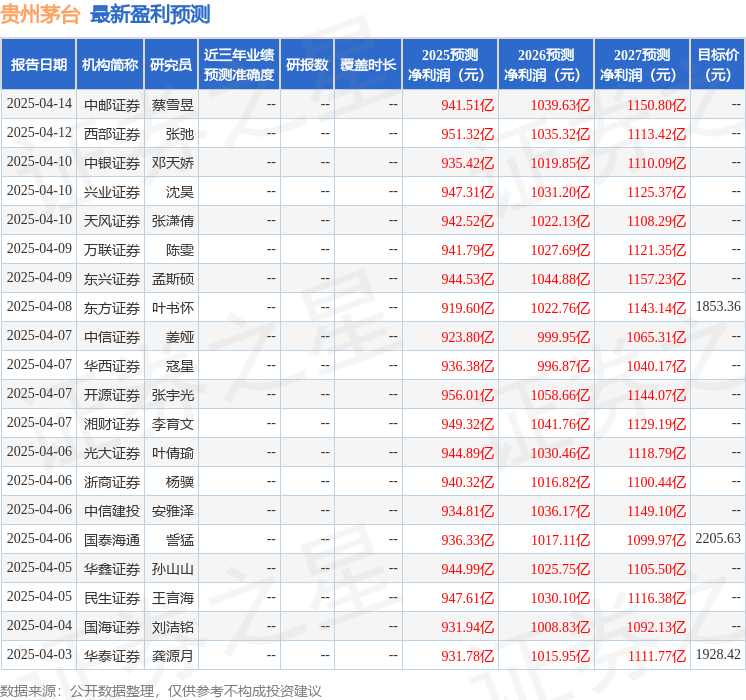
Task: Click target price 1853.36
Action: coord(718,306)
